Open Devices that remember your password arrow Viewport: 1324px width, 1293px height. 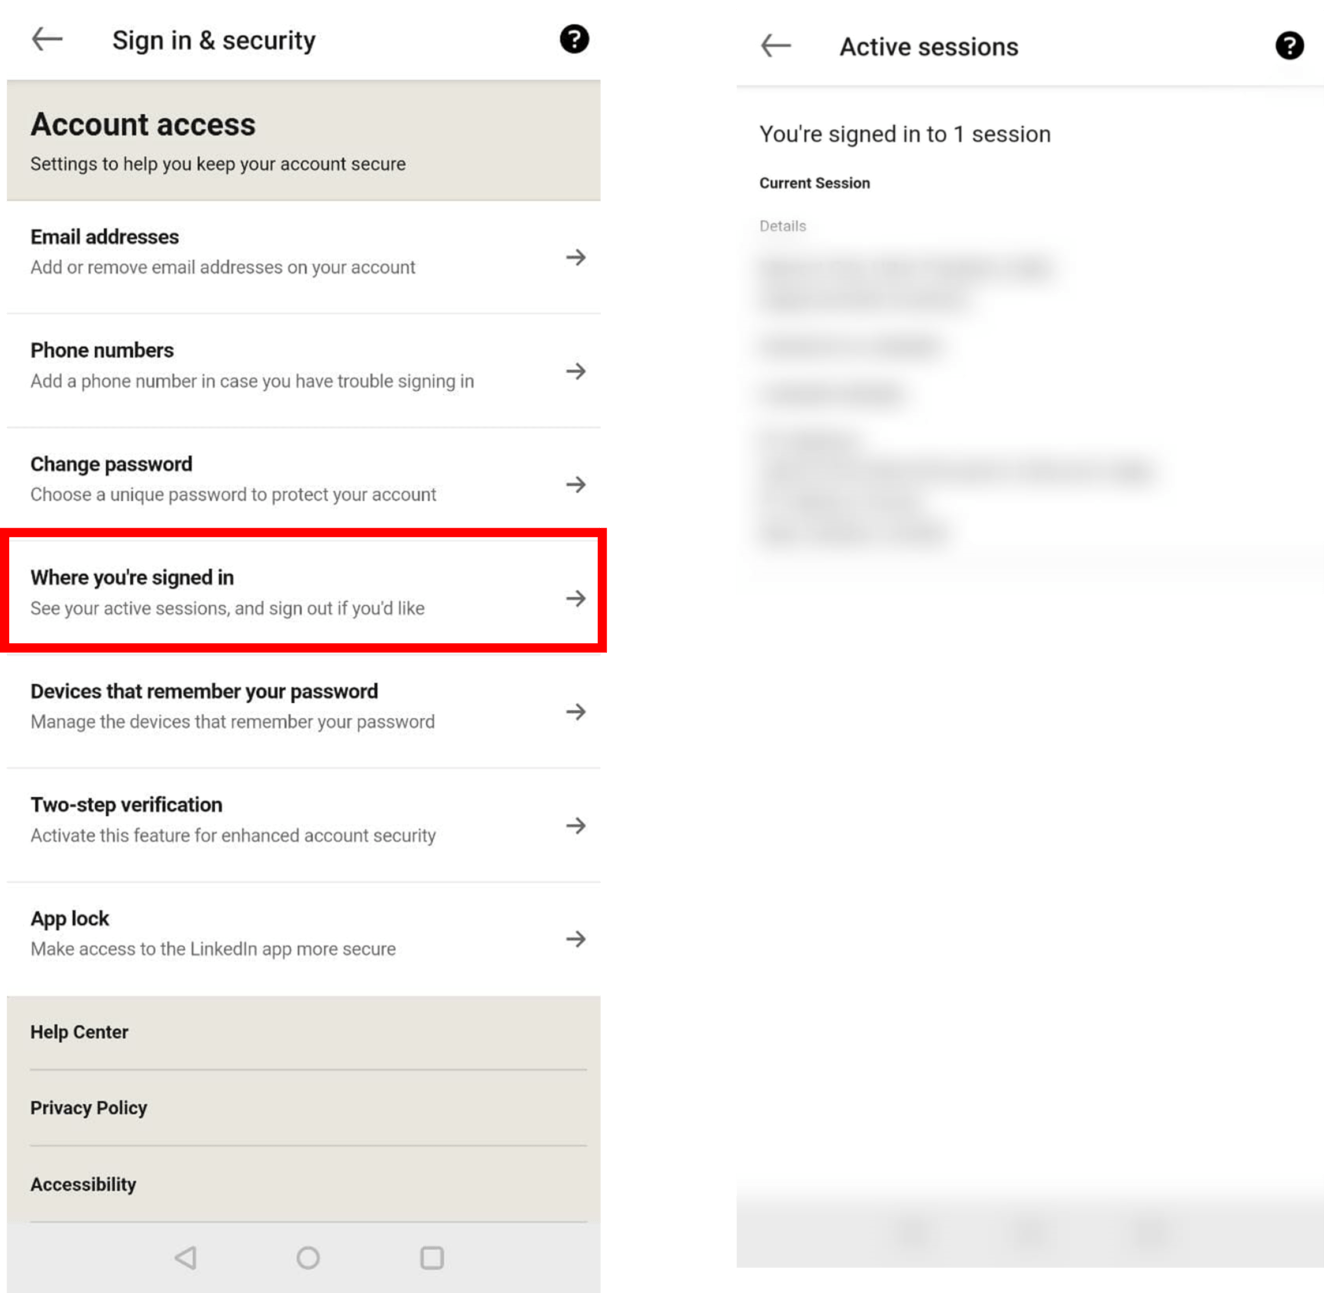click(x=576, y=712)
